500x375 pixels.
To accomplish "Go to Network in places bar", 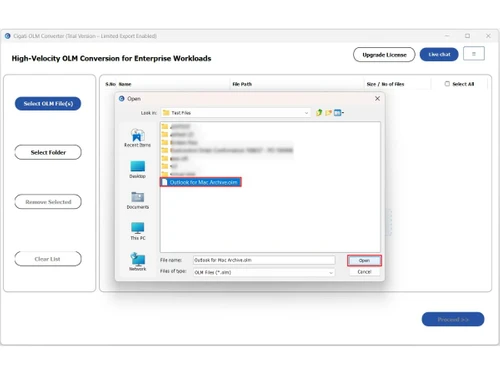I will pos(138,262).
